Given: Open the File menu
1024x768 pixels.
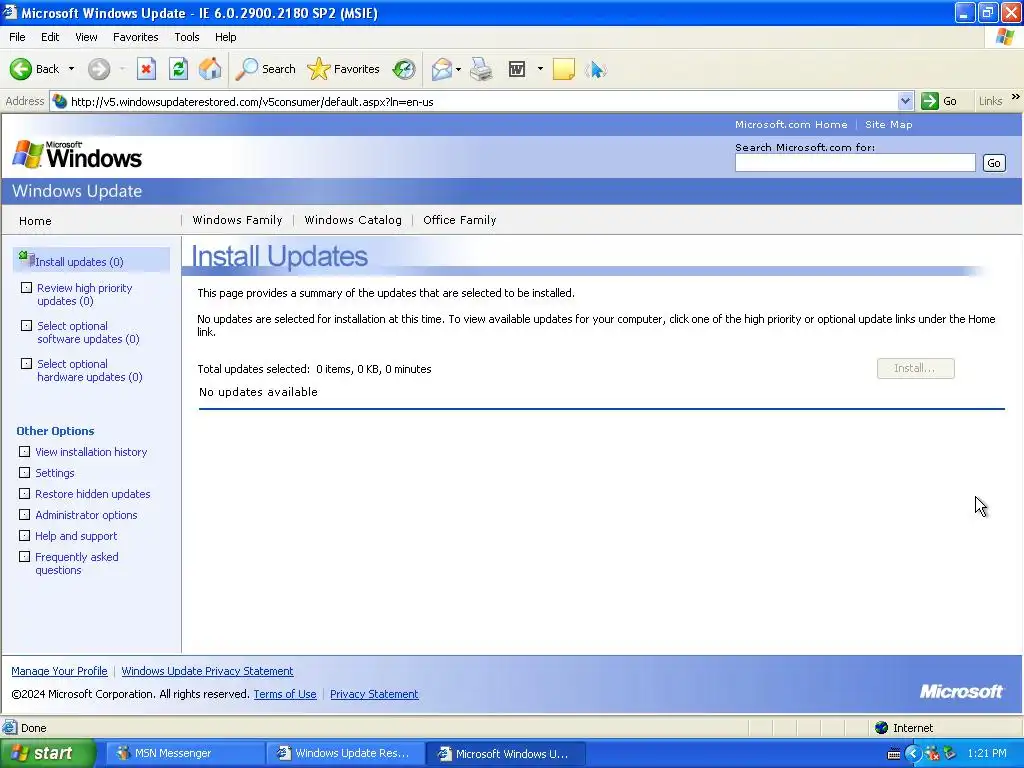Looking at the screenshot, I should tap(17, 37).
